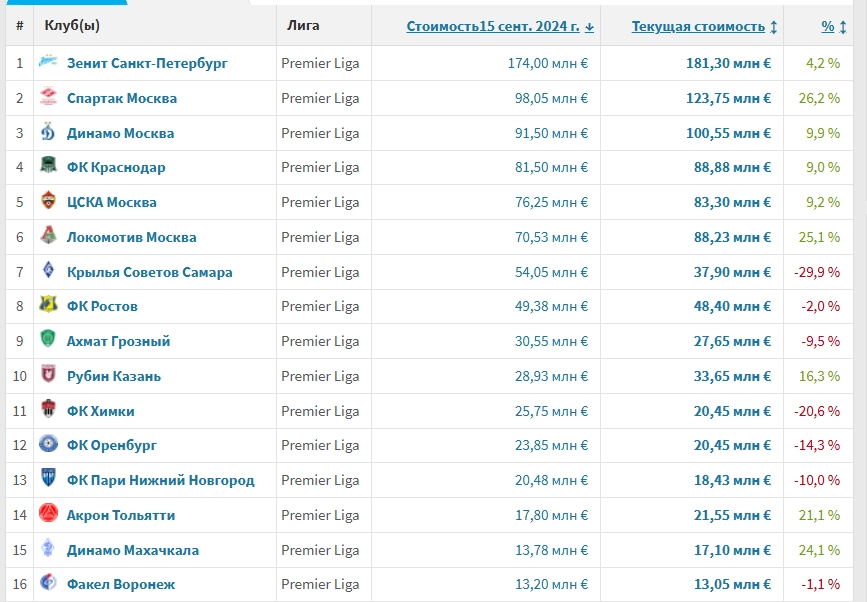The width and height of the screenshot is (867, 602).
Task: Open Акрон Тольятти club link
Action: coord(121,515)
